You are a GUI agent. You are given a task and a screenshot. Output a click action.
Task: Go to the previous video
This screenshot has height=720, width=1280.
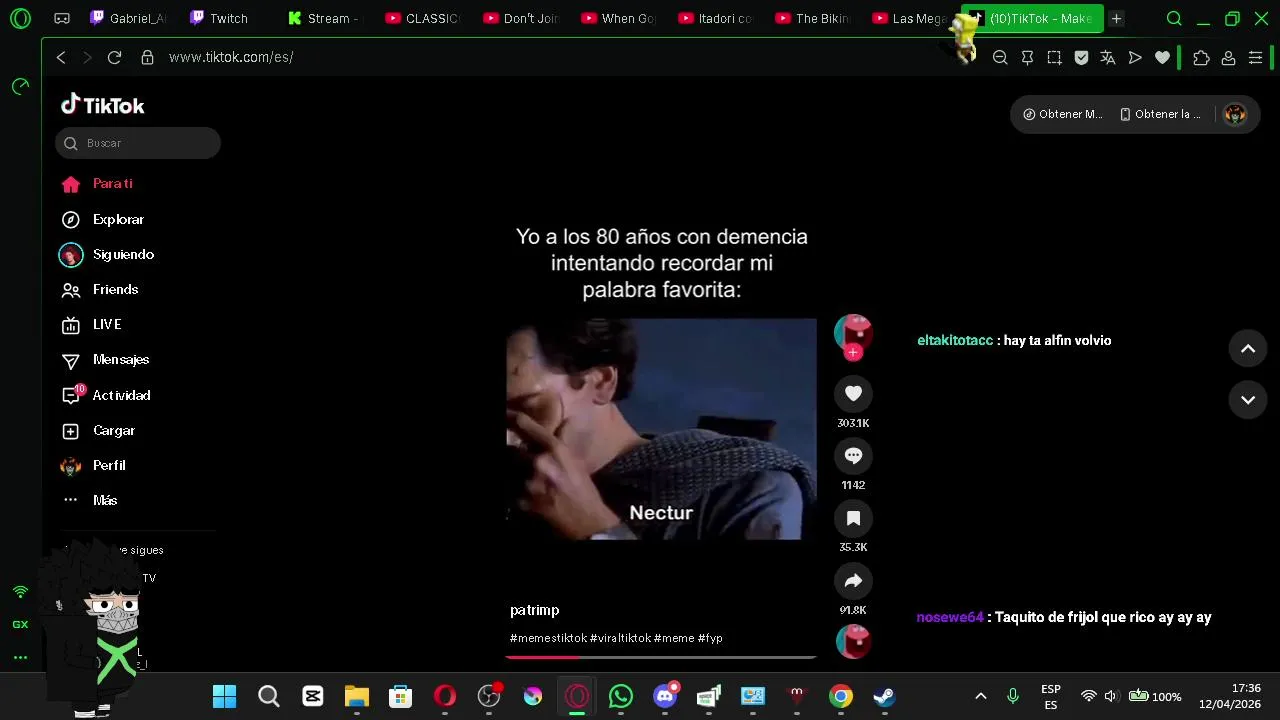pyautogui.click(x=1248, y=348)
